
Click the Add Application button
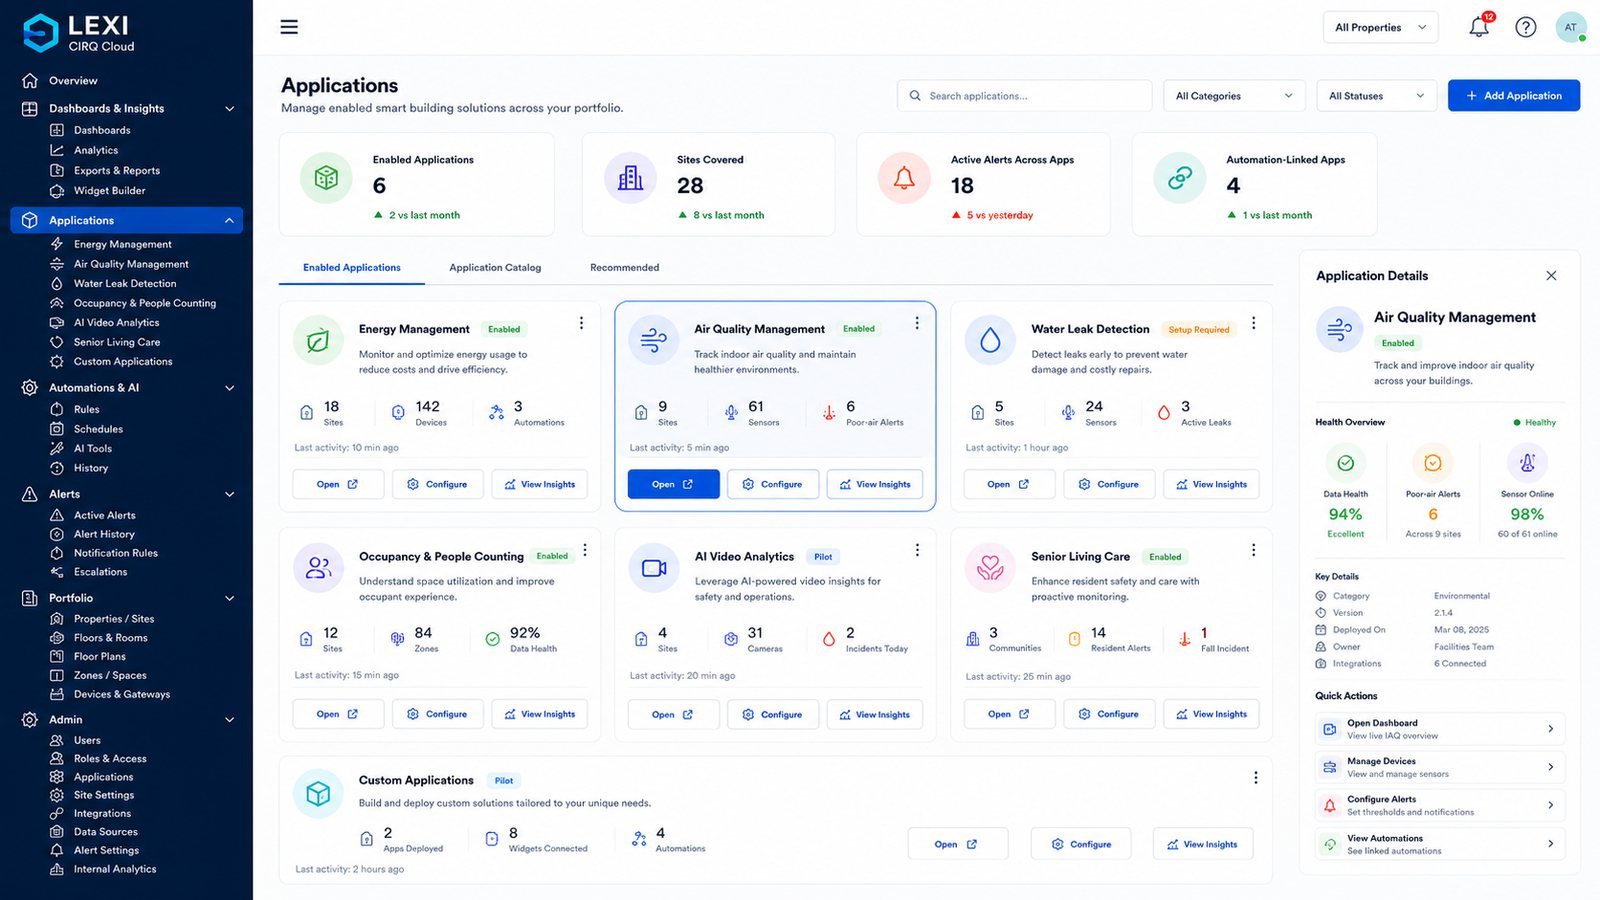point(1514,96)
